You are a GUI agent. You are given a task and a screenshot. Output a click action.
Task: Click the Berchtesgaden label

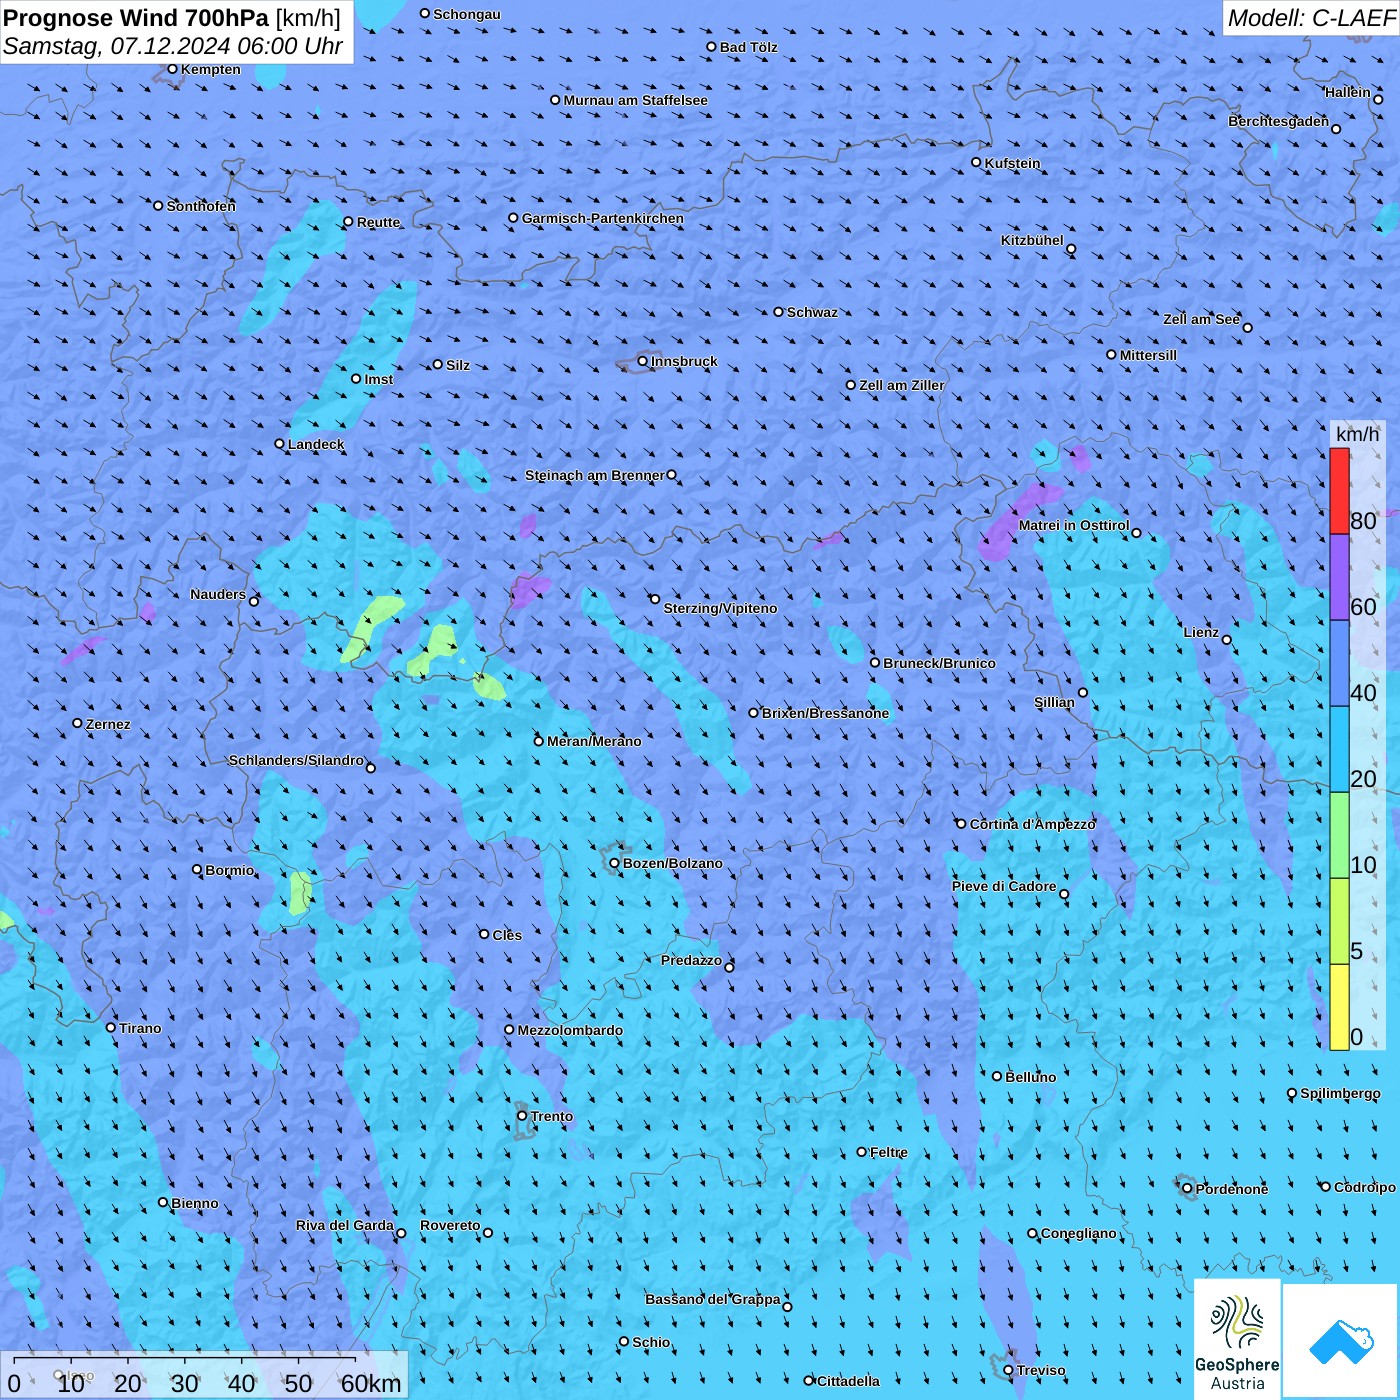tap(1278, 121)
